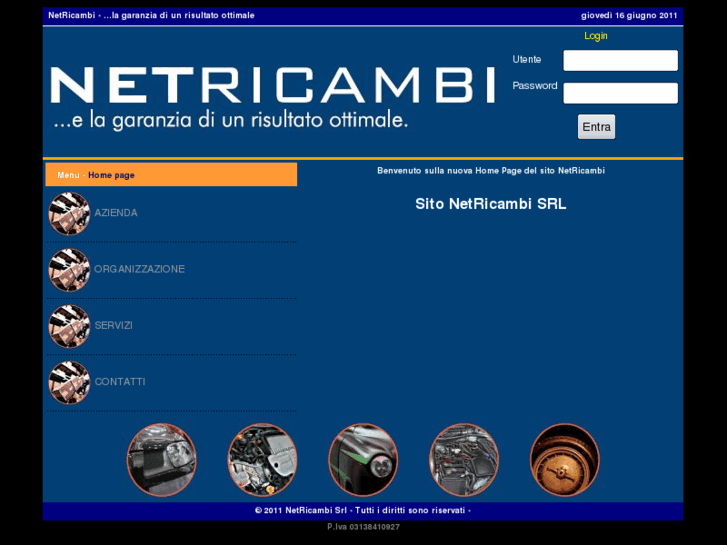The width and height of the screenshot is (727, 545).
Task: Open the green-striped car headlight thumbnail
Action: point(363,459)
